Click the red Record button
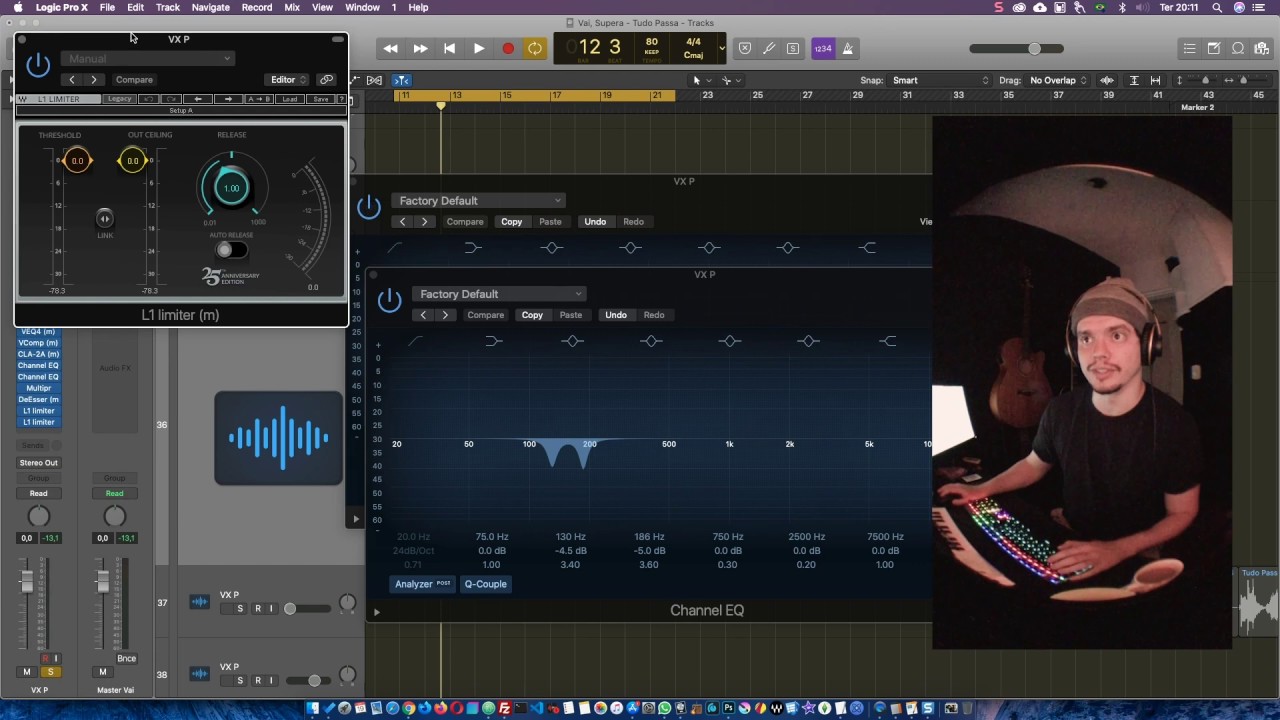Screen dimensions: 1280x720 [507, 48]
